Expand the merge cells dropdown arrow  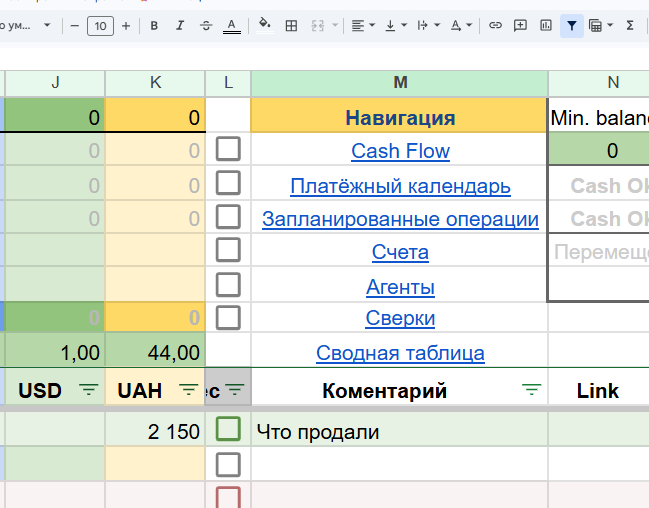point(335,26)
